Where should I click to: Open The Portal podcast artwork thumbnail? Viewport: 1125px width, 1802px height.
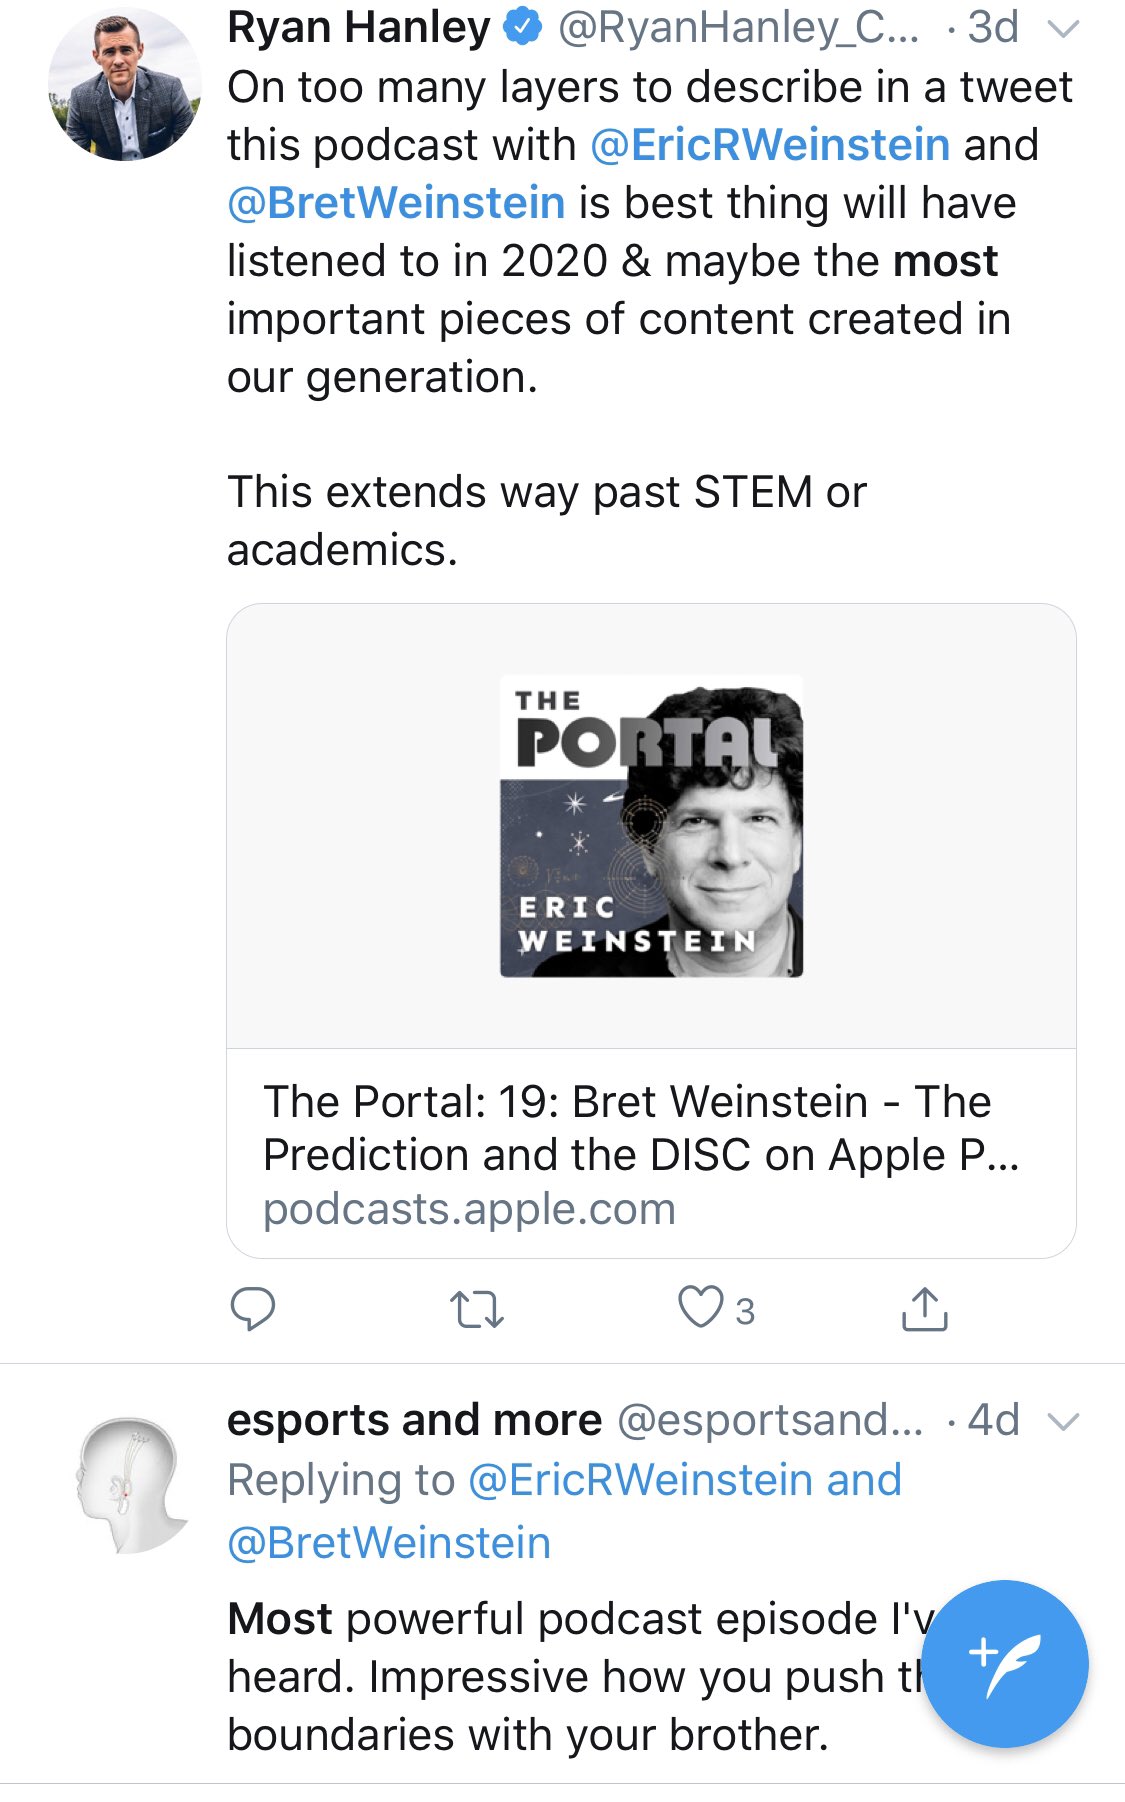coord(651,826)
